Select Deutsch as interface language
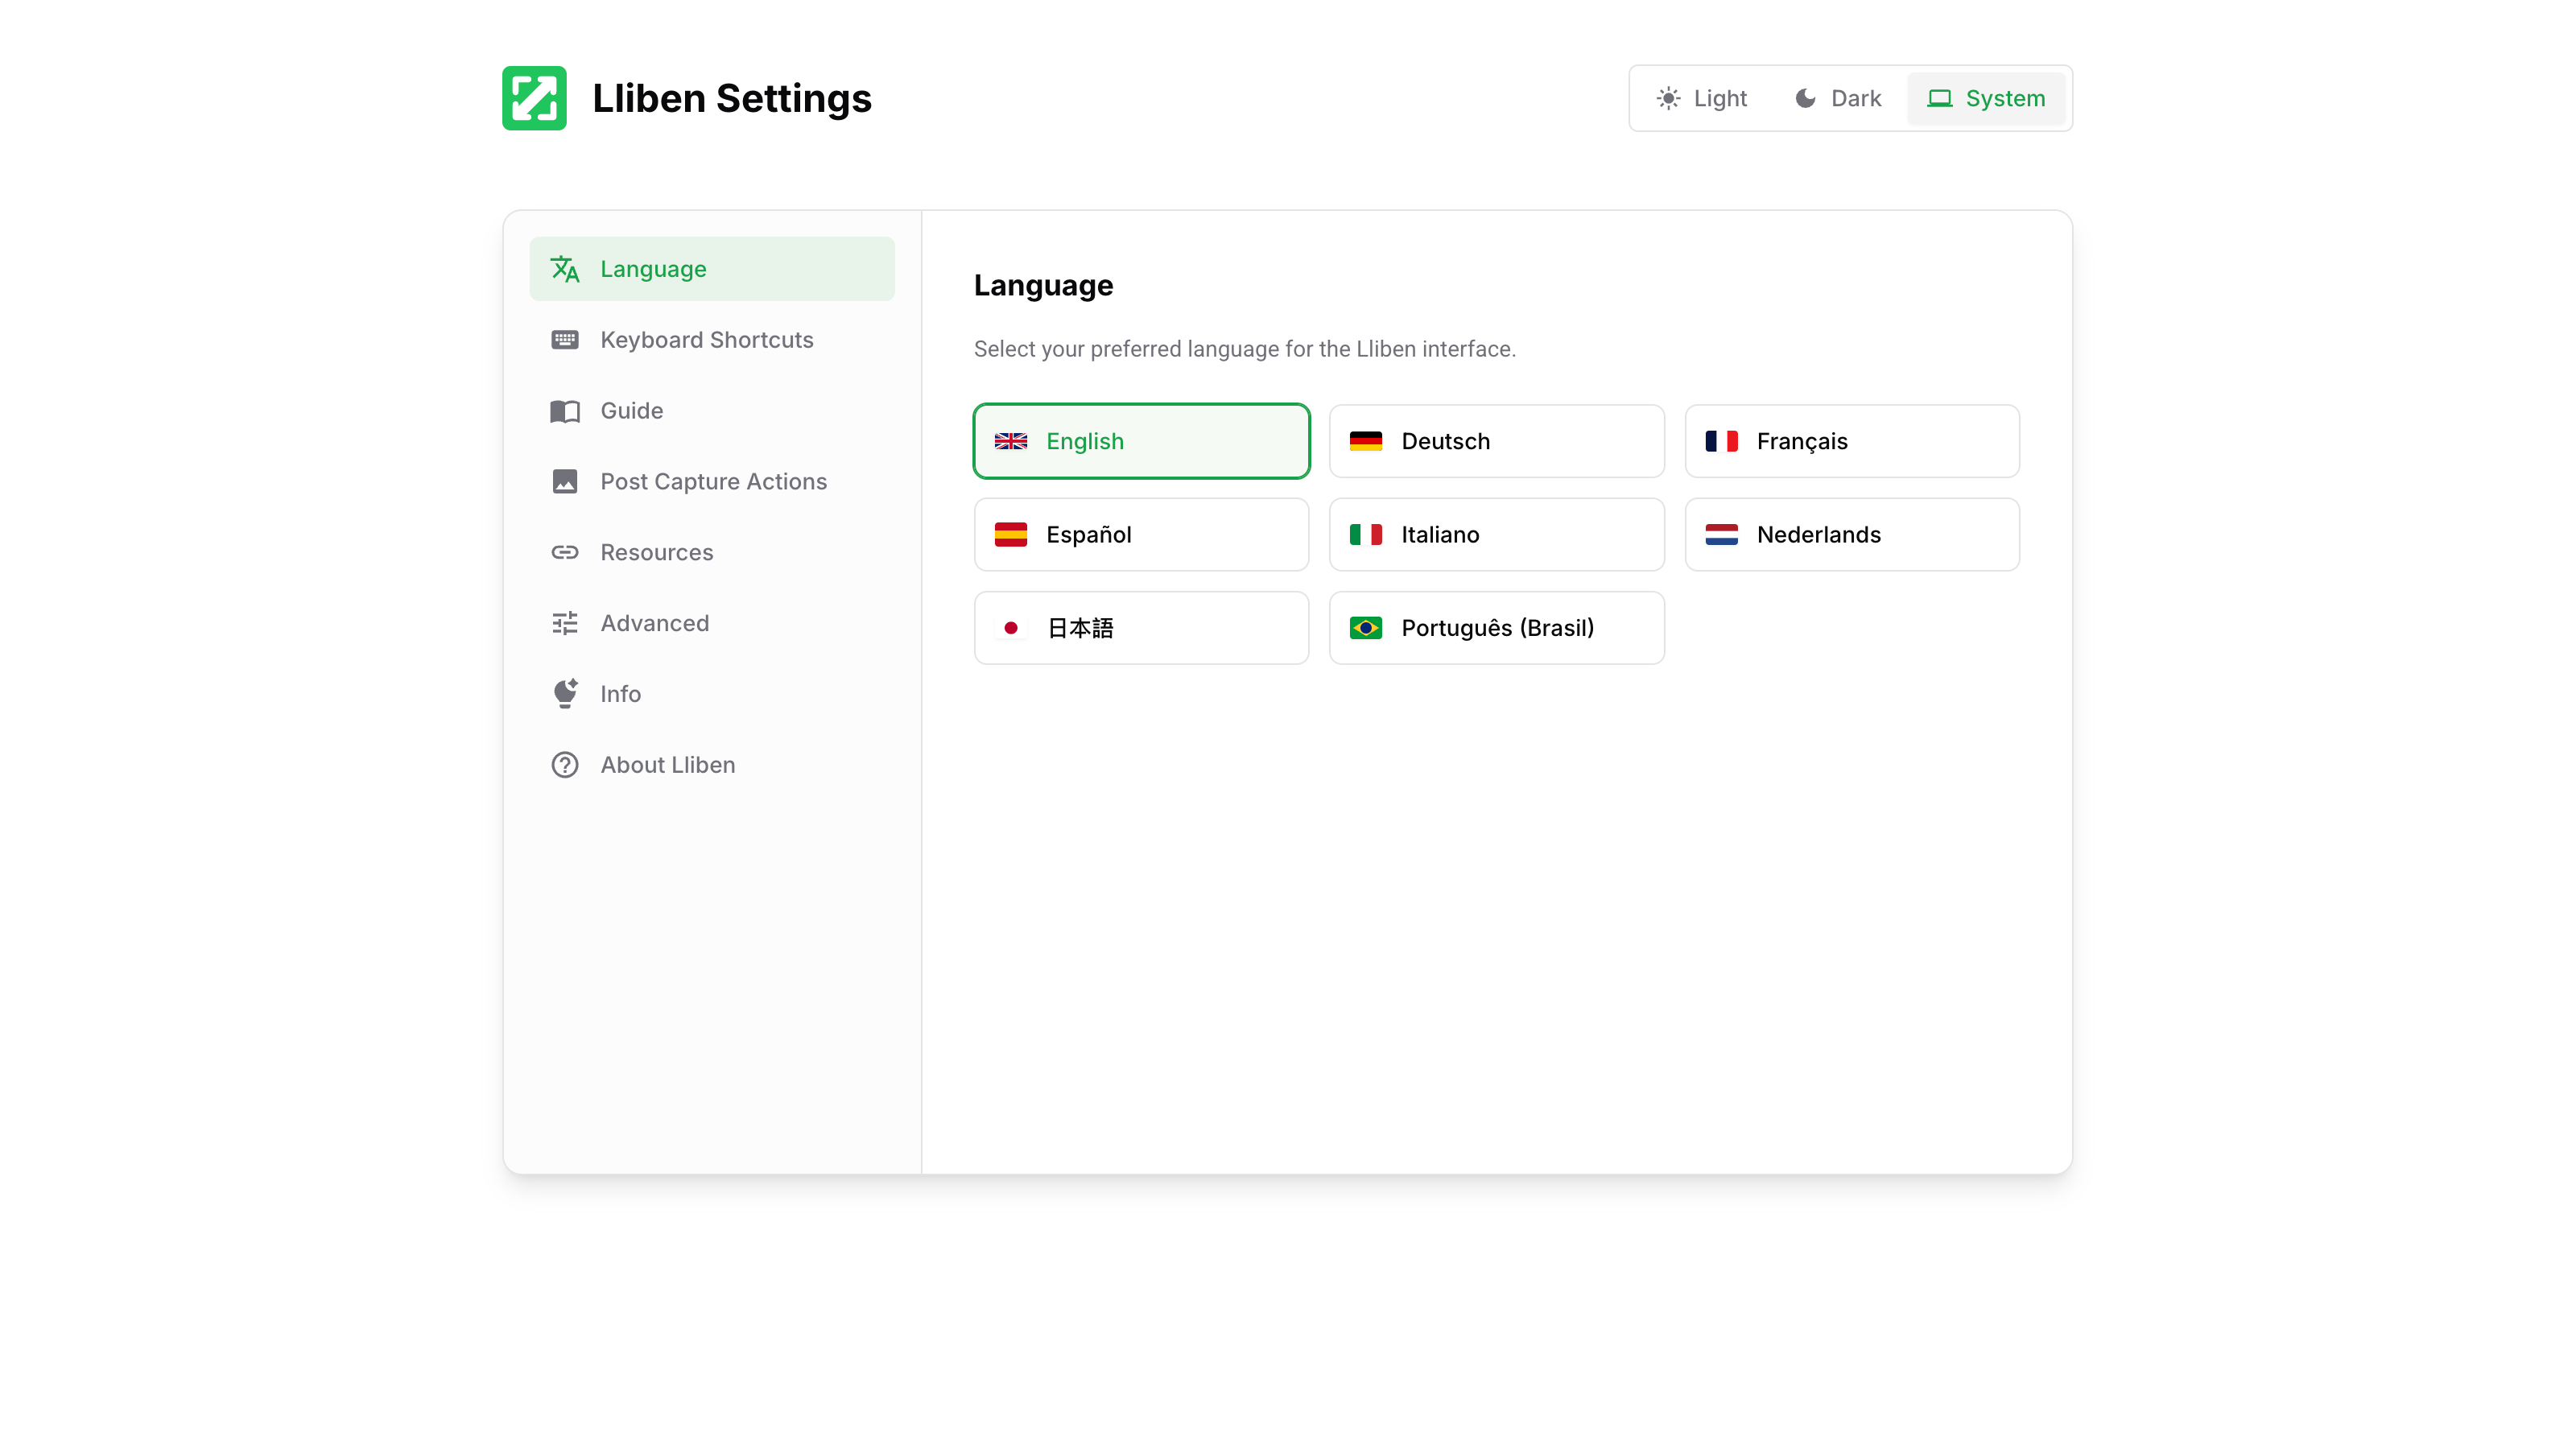The width and height of the screenshot is (2576, 1449). pos(1496,441)
